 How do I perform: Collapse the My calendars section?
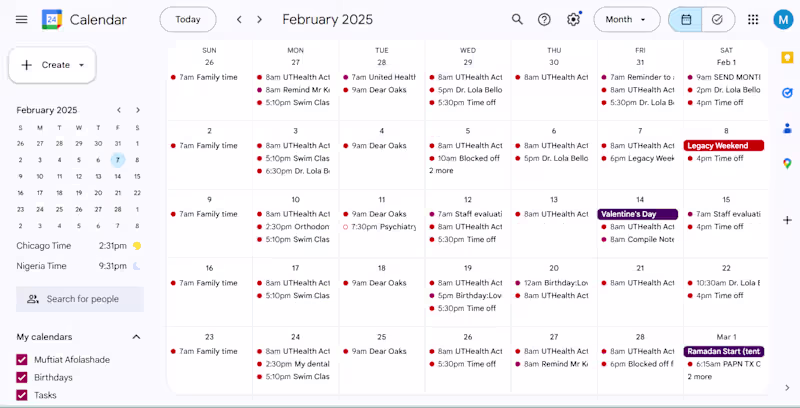(x=137, y=337)
